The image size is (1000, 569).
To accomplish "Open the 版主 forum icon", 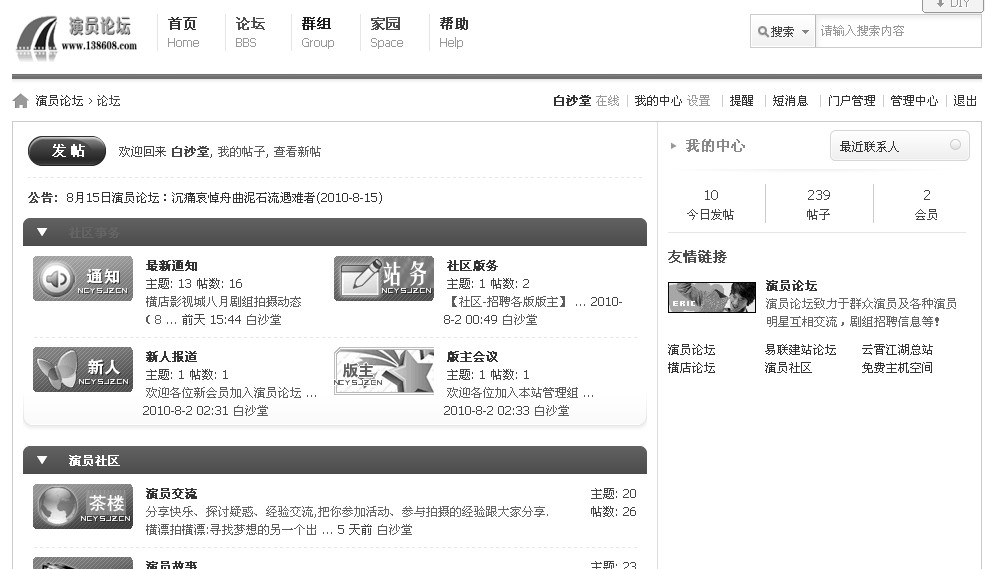I will [x=384, y=371].
